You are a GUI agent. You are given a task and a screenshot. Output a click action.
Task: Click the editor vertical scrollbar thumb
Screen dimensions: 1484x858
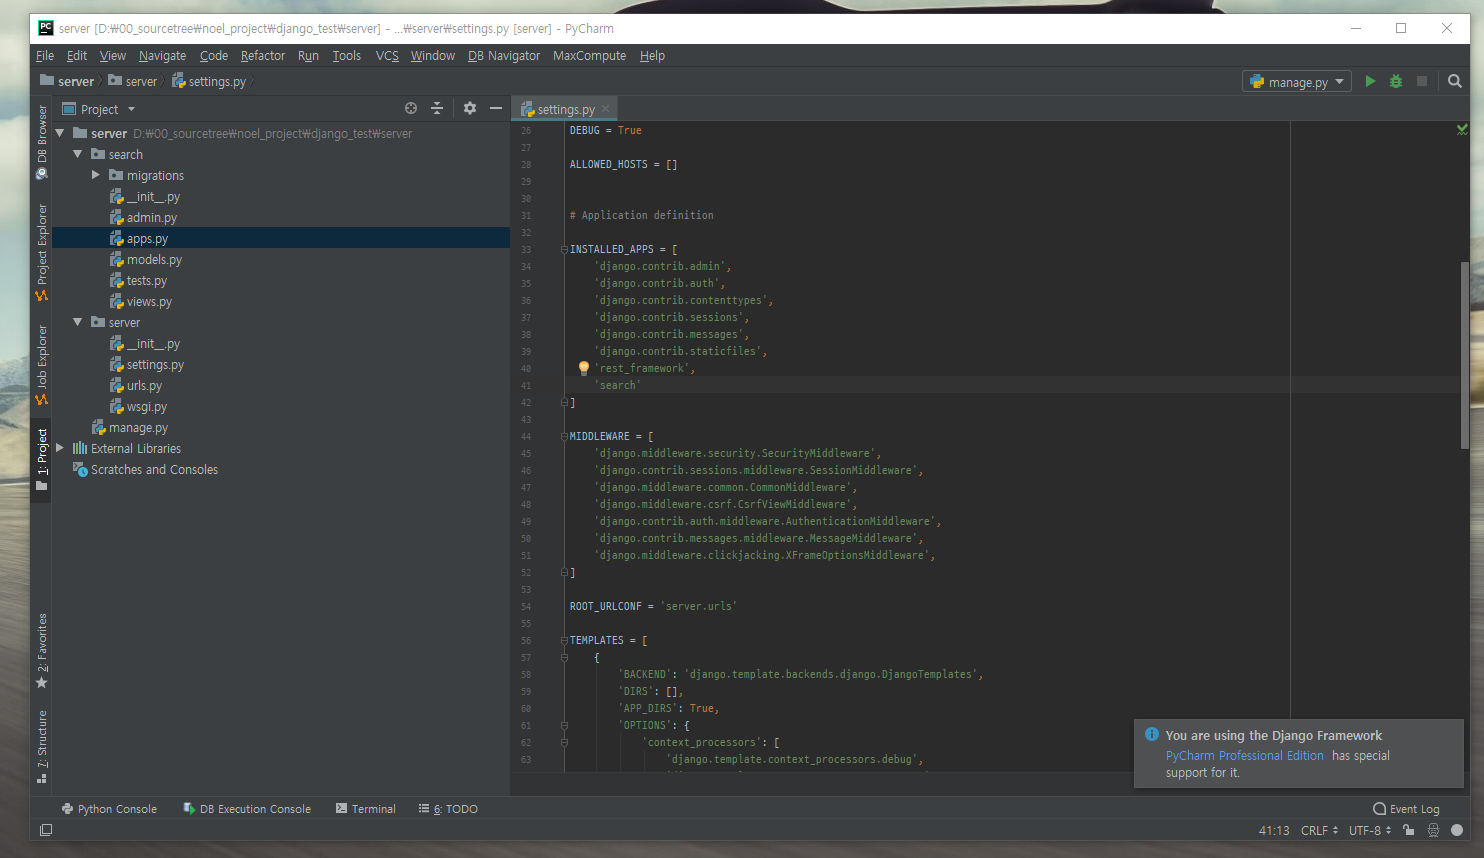point(1464,355)
